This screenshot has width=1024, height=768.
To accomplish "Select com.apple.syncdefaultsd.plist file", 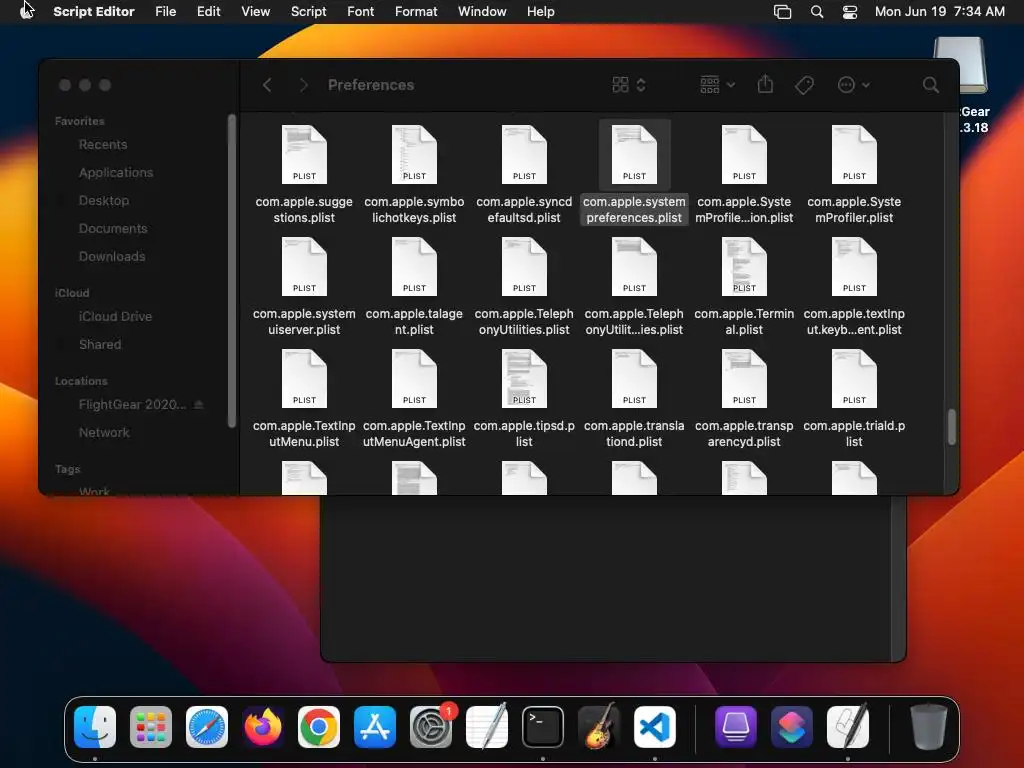I will tap(524, 174).
